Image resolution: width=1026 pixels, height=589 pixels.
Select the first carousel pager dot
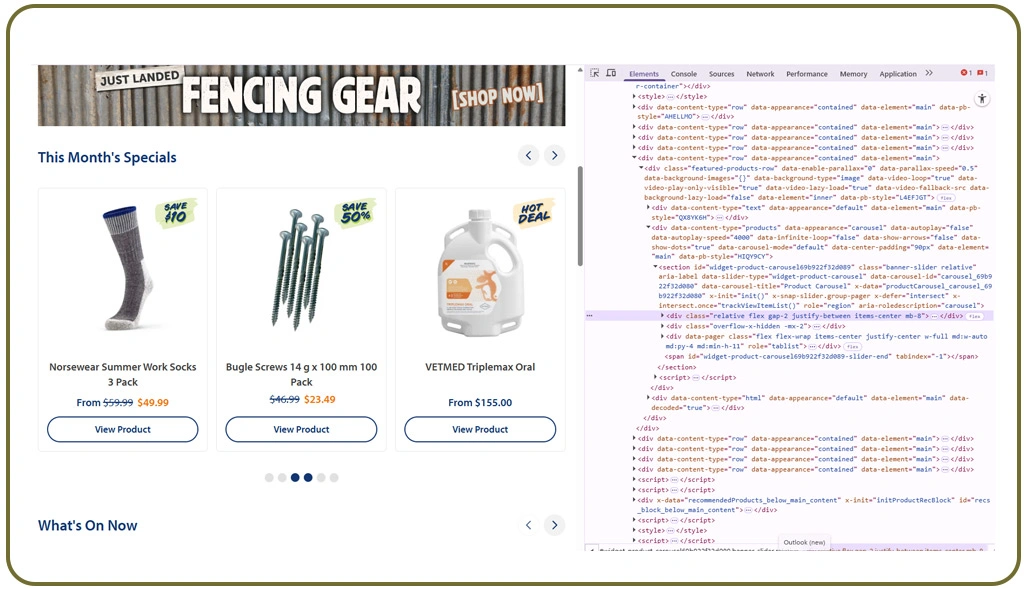(269, 478)
